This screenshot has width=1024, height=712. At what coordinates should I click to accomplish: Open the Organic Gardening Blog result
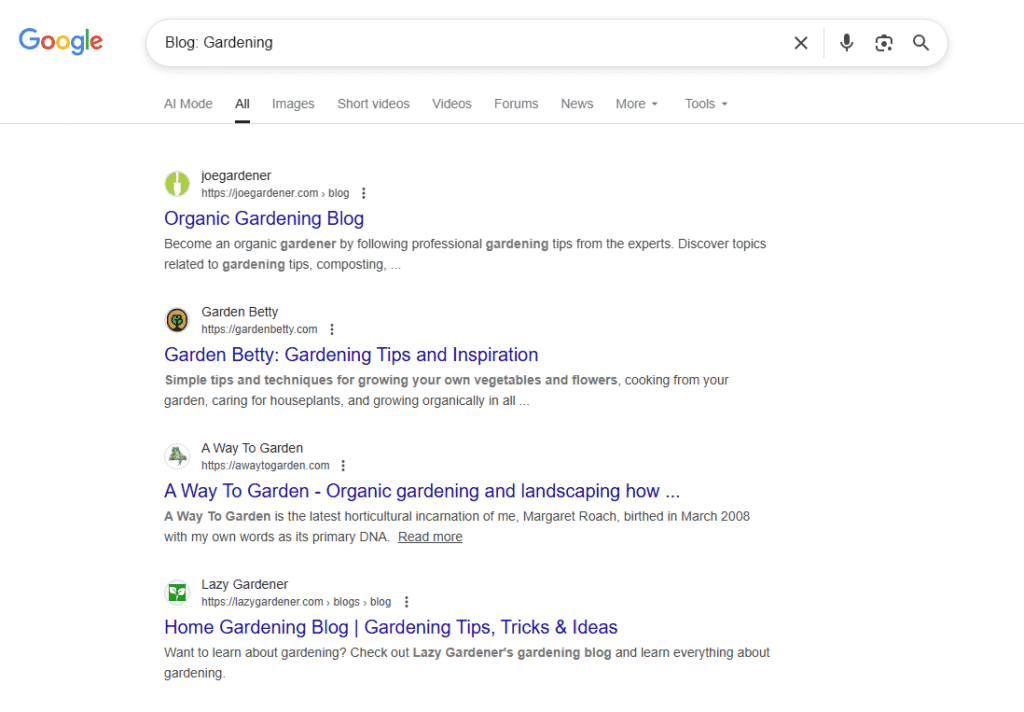click(x=264, y=218)
